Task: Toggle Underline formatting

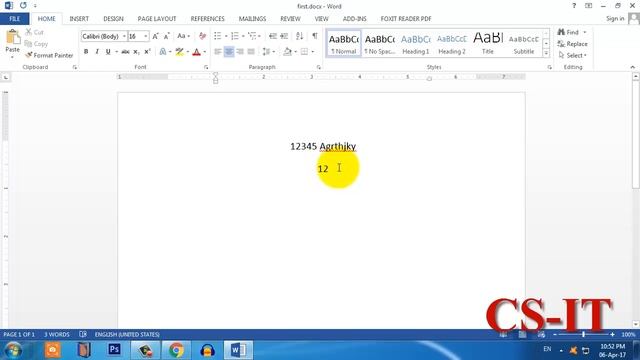Action: click(108, 52)
